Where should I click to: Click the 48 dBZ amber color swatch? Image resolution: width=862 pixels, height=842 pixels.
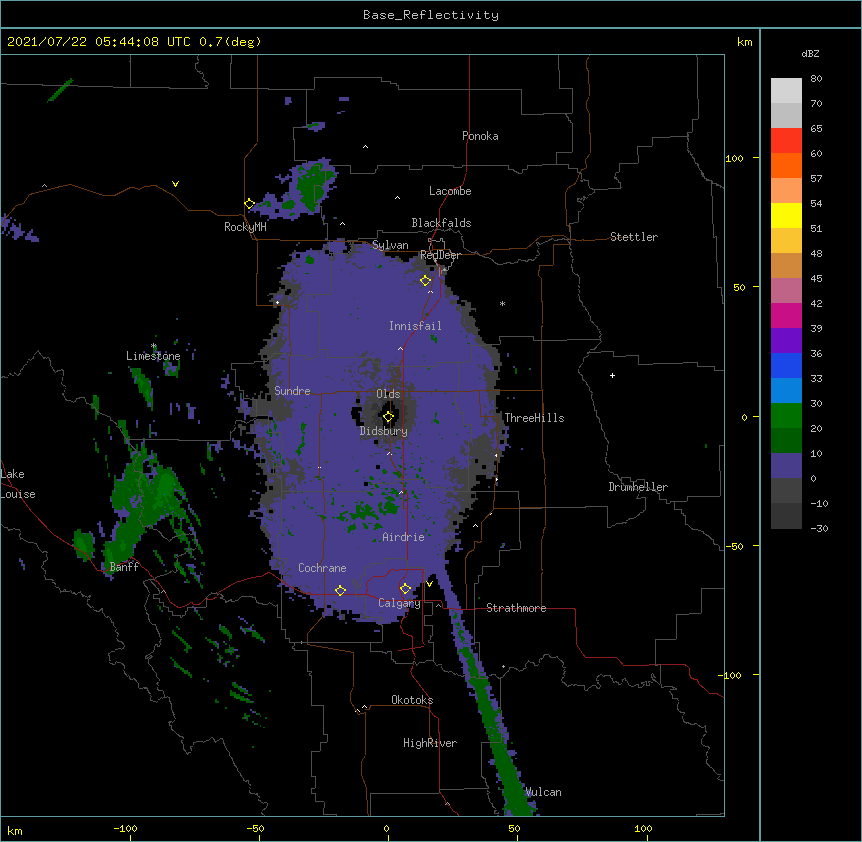[x=786, y=265]
